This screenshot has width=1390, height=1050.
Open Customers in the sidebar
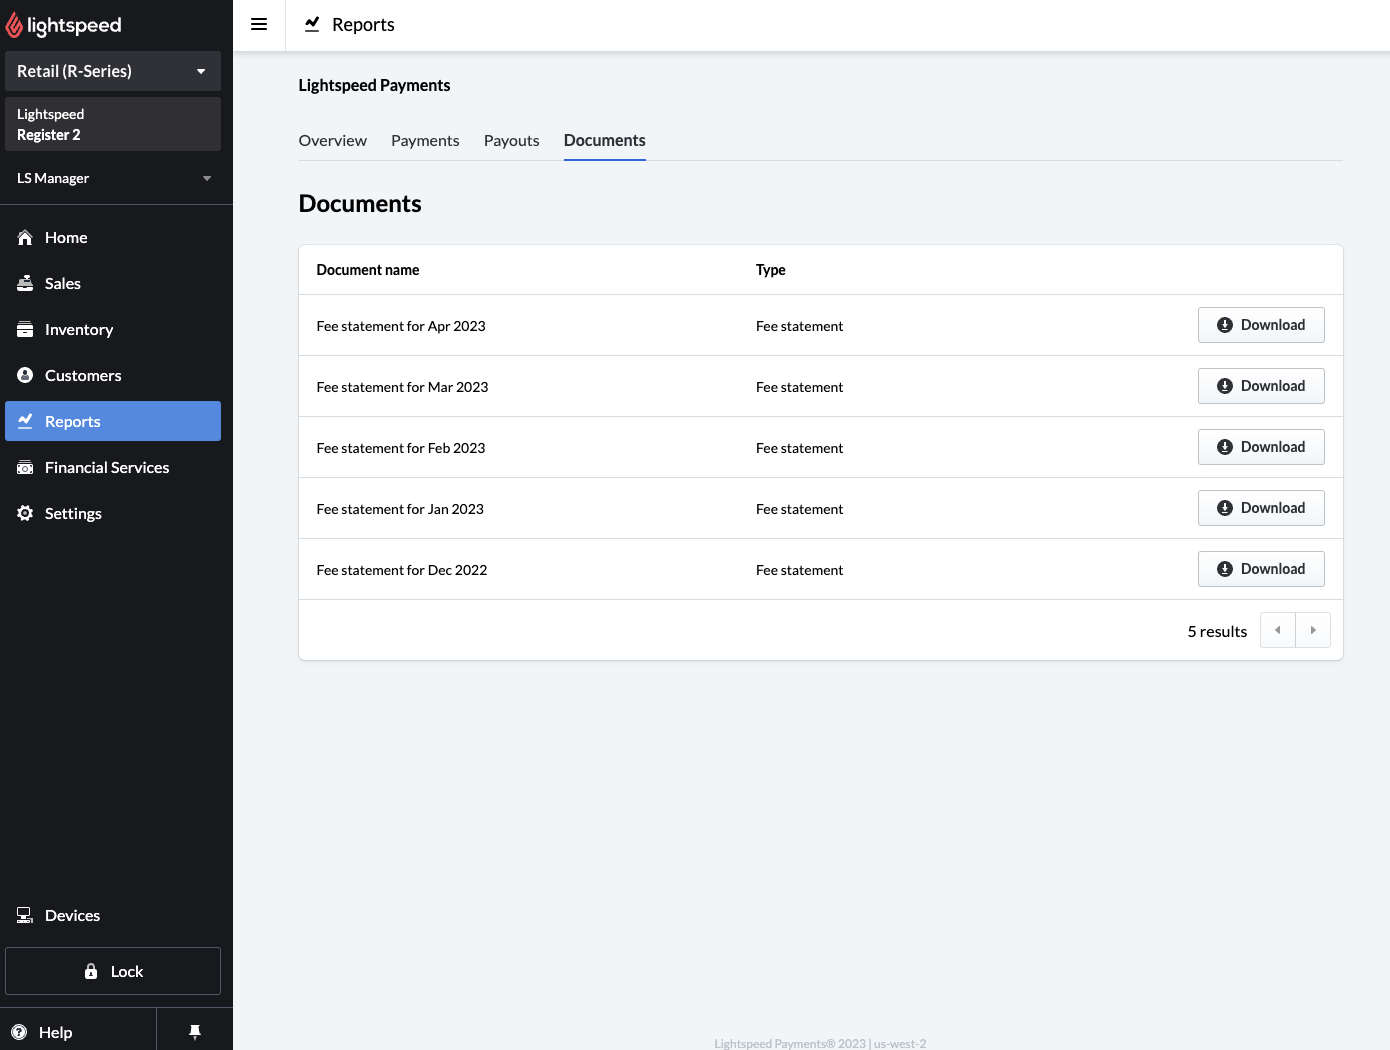click(x=113, y=376)
